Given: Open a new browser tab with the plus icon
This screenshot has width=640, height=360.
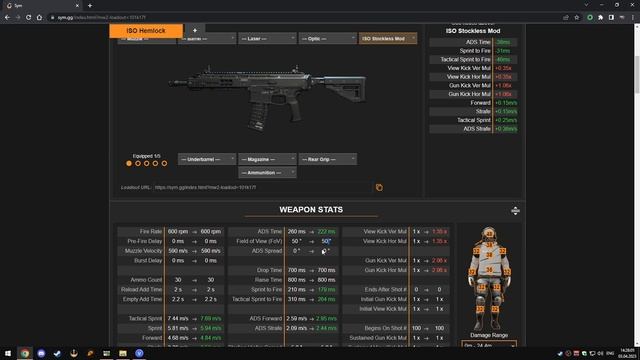Looking at the screenshot, I should click(x=90, y=6).
